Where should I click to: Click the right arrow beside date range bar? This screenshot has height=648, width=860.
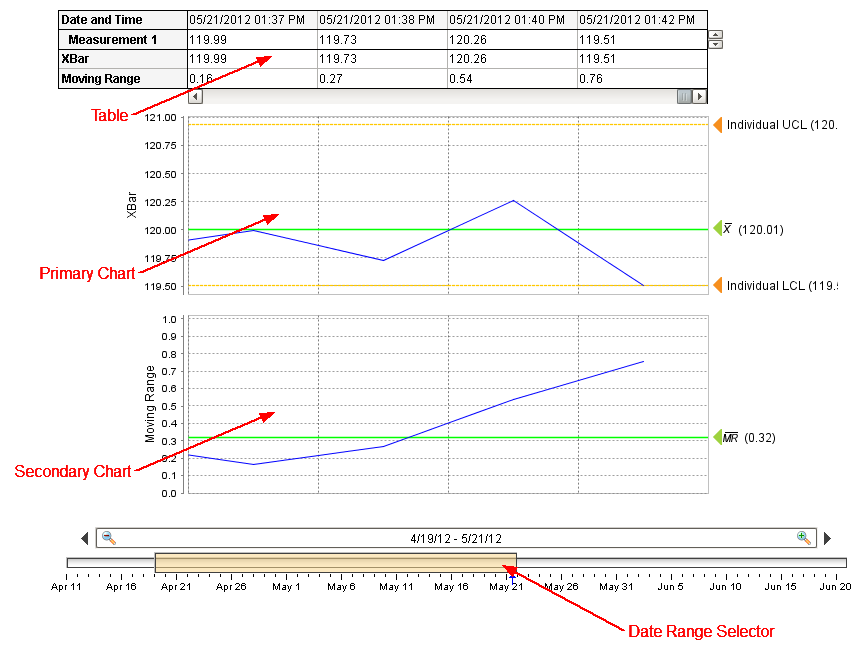click(x=827, y=539)
